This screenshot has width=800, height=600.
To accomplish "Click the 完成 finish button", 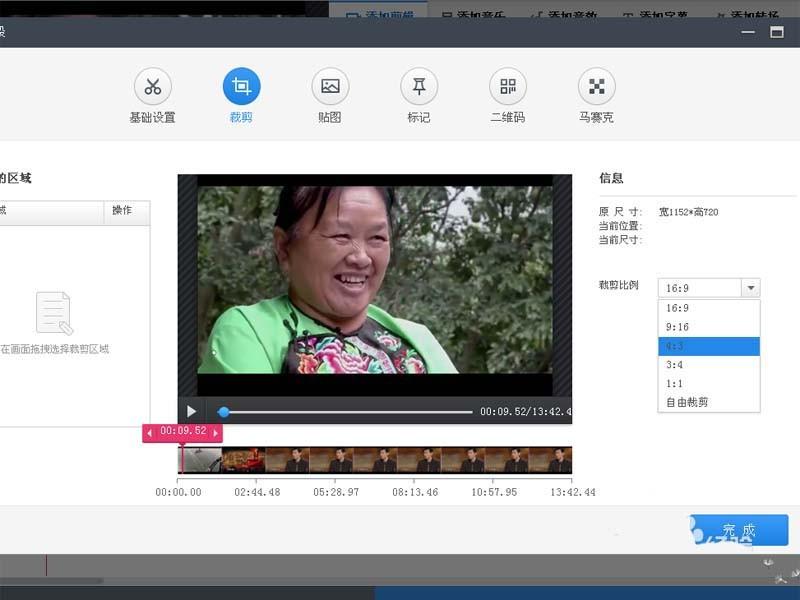I will 739,530.
